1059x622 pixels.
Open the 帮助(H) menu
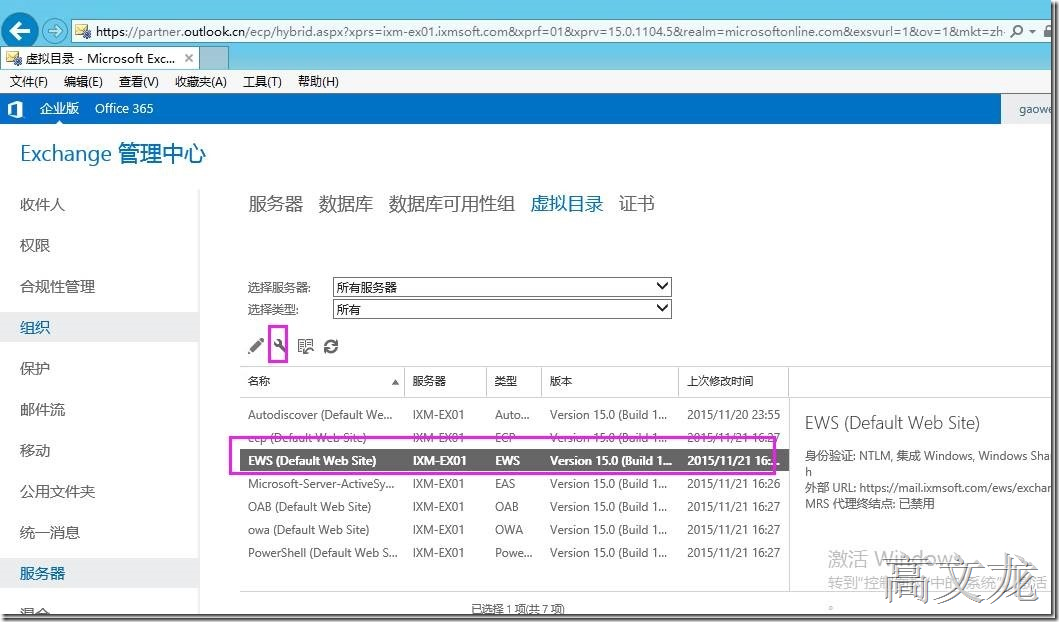click(318, 82)
